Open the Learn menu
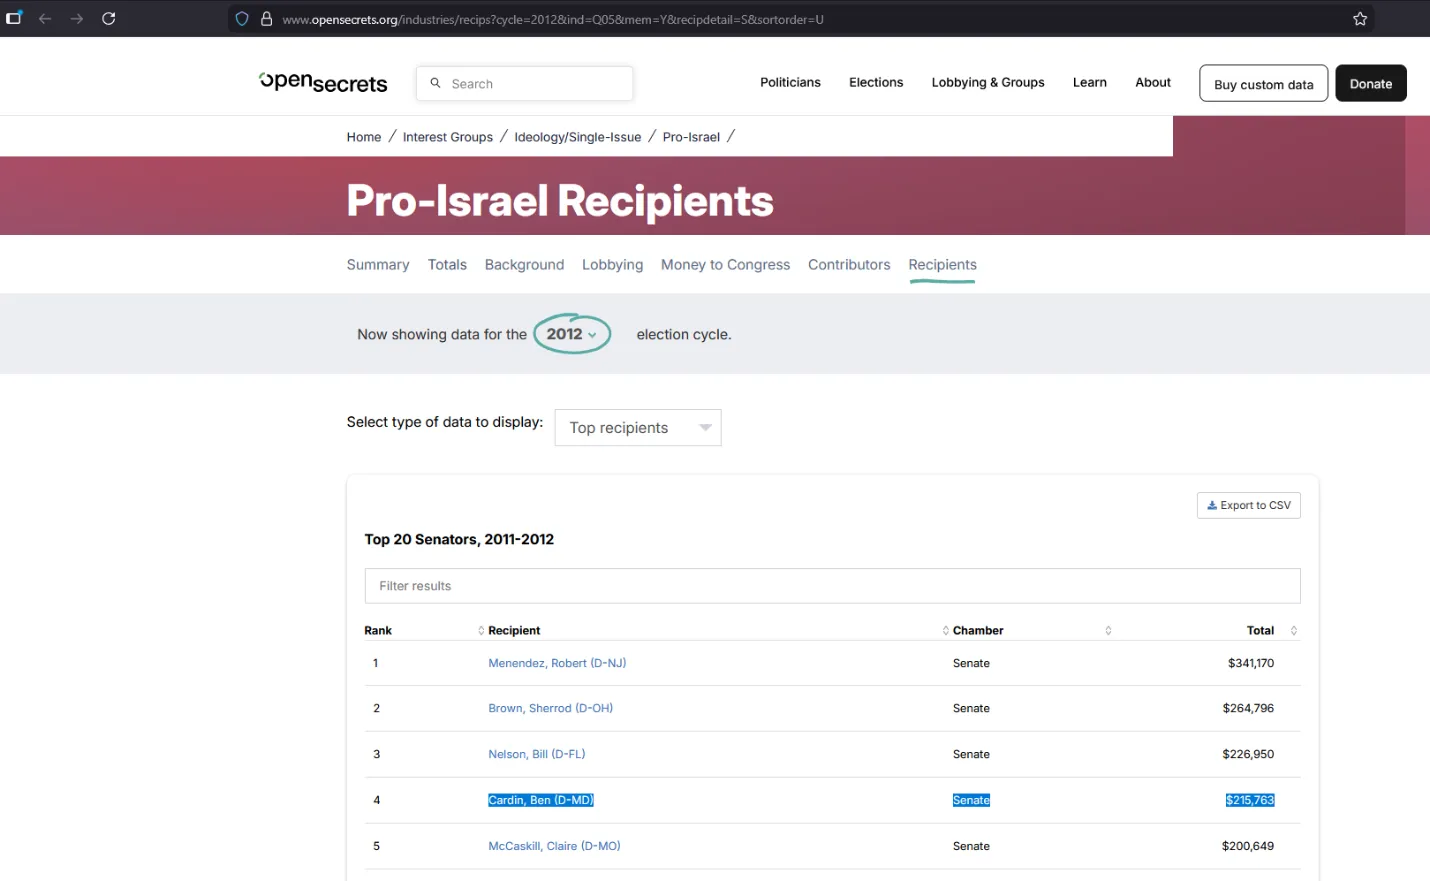The height and width of the screenshot is (881, 1430). click(1090, 83)
